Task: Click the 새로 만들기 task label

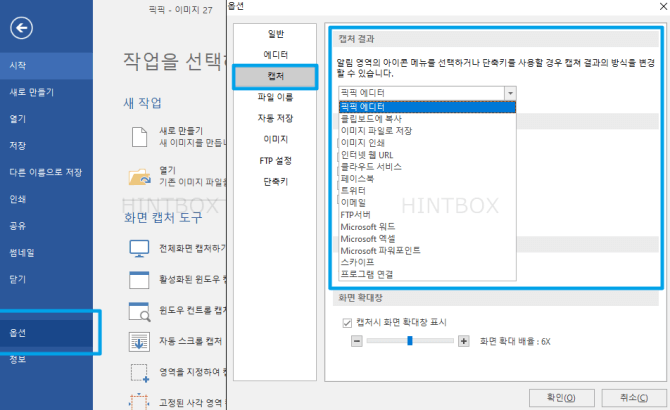Action: click(x=181, y=131)
